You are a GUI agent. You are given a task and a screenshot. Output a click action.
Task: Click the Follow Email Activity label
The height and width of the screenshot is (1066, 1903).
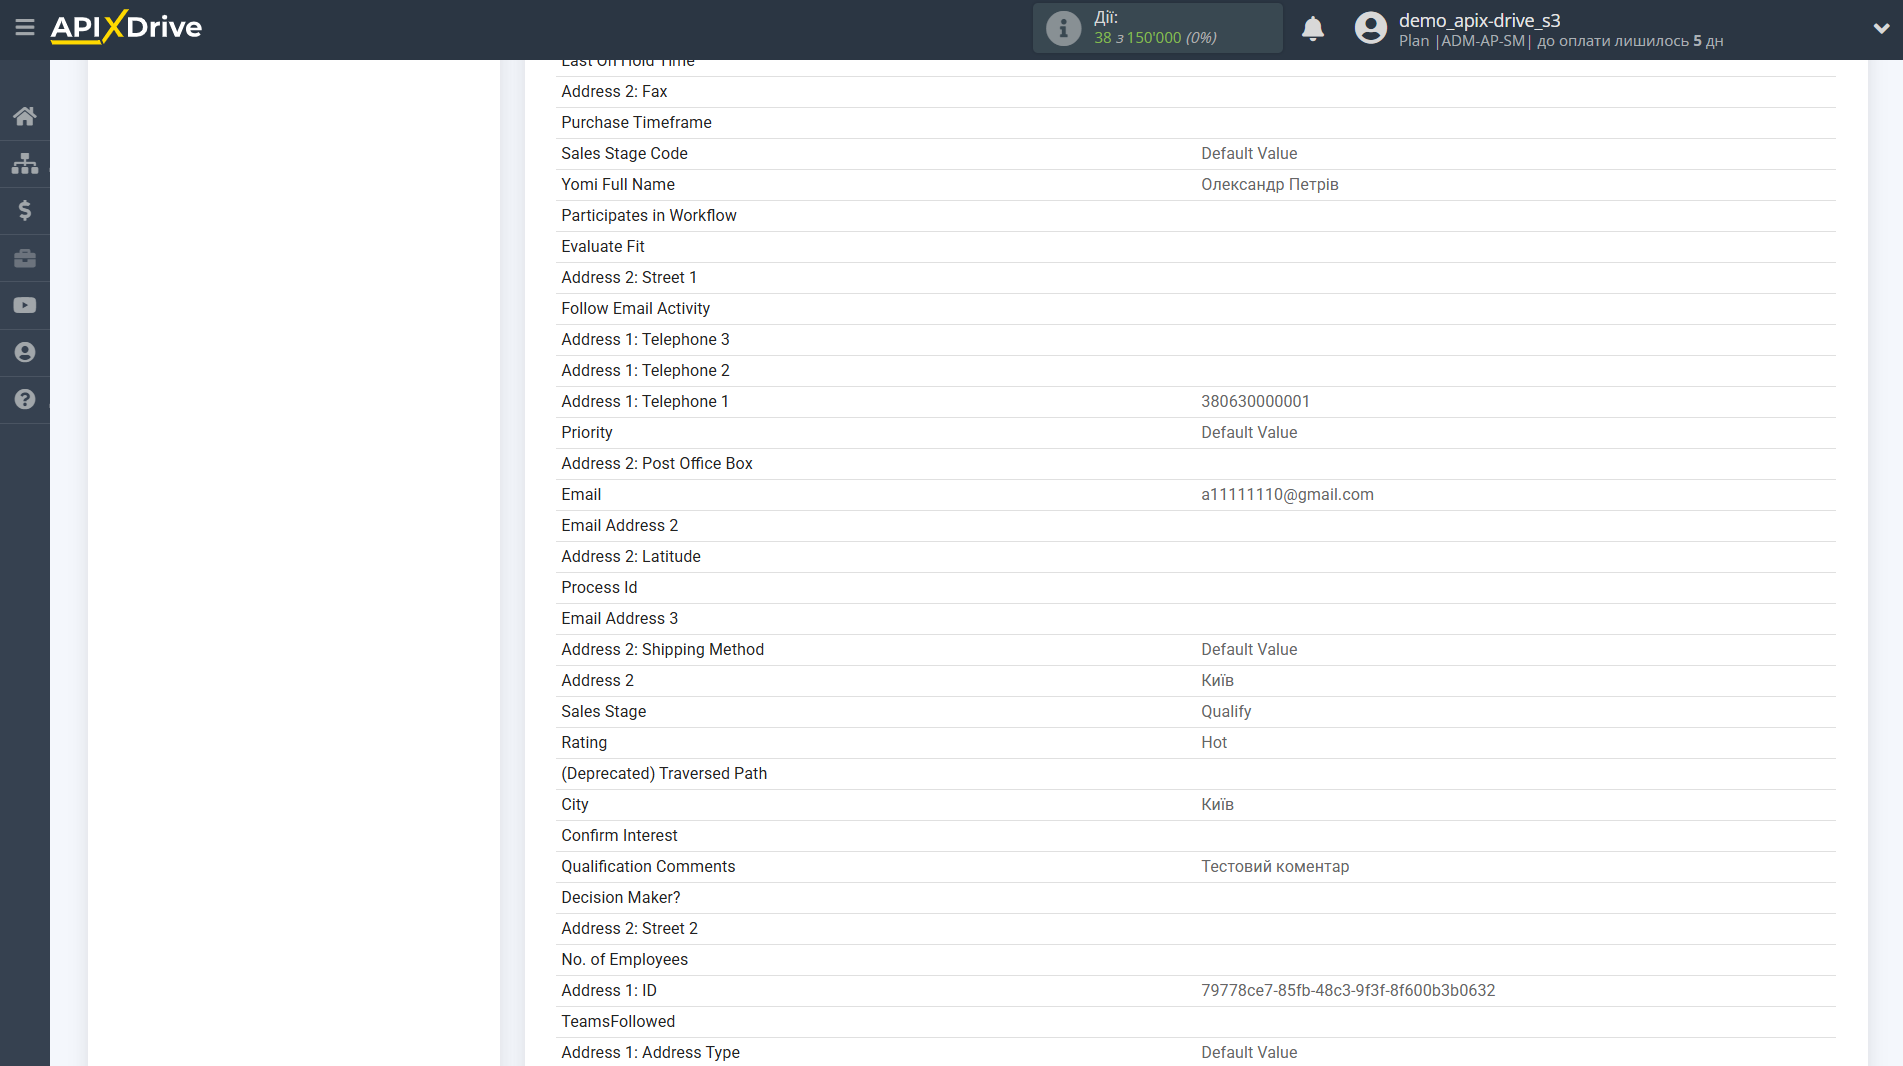635,308
